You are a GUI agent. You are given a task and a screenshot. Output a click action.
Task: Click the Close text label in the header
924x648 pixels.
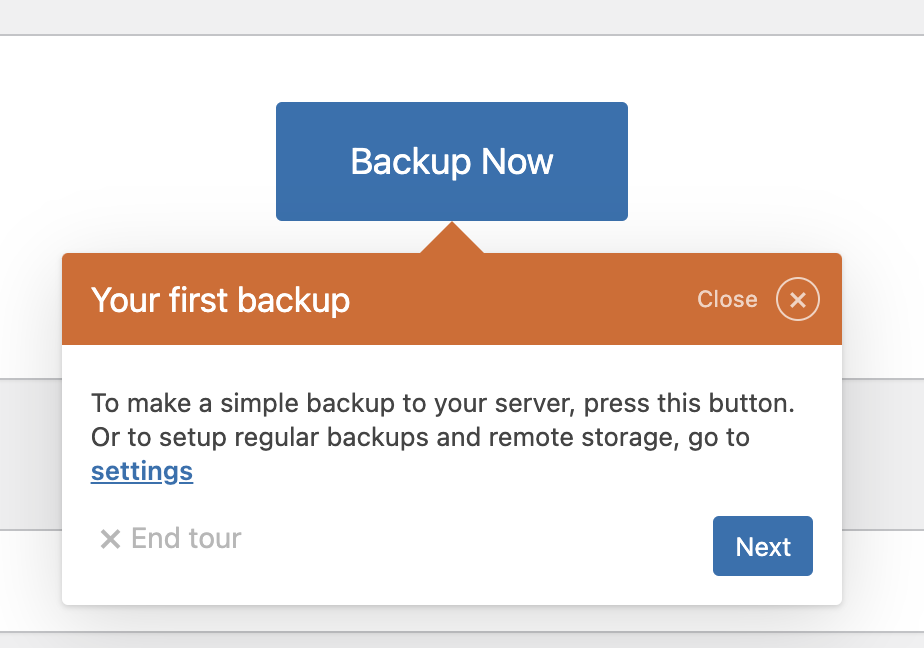pos(727,299)
